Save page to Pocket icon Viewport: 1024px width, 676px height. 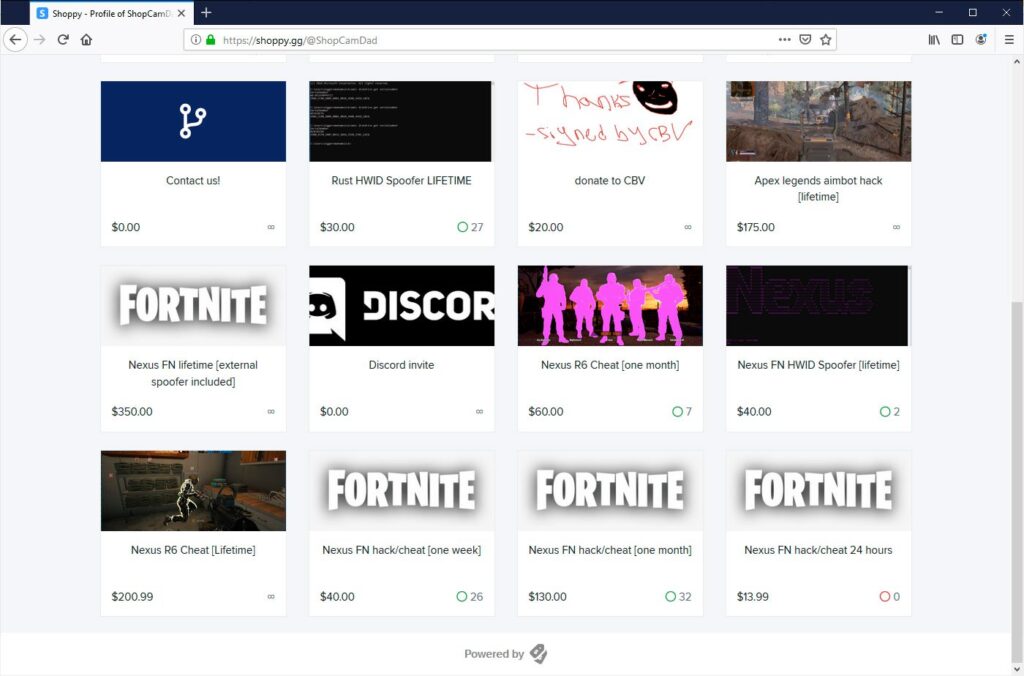(x=805, y=40)
